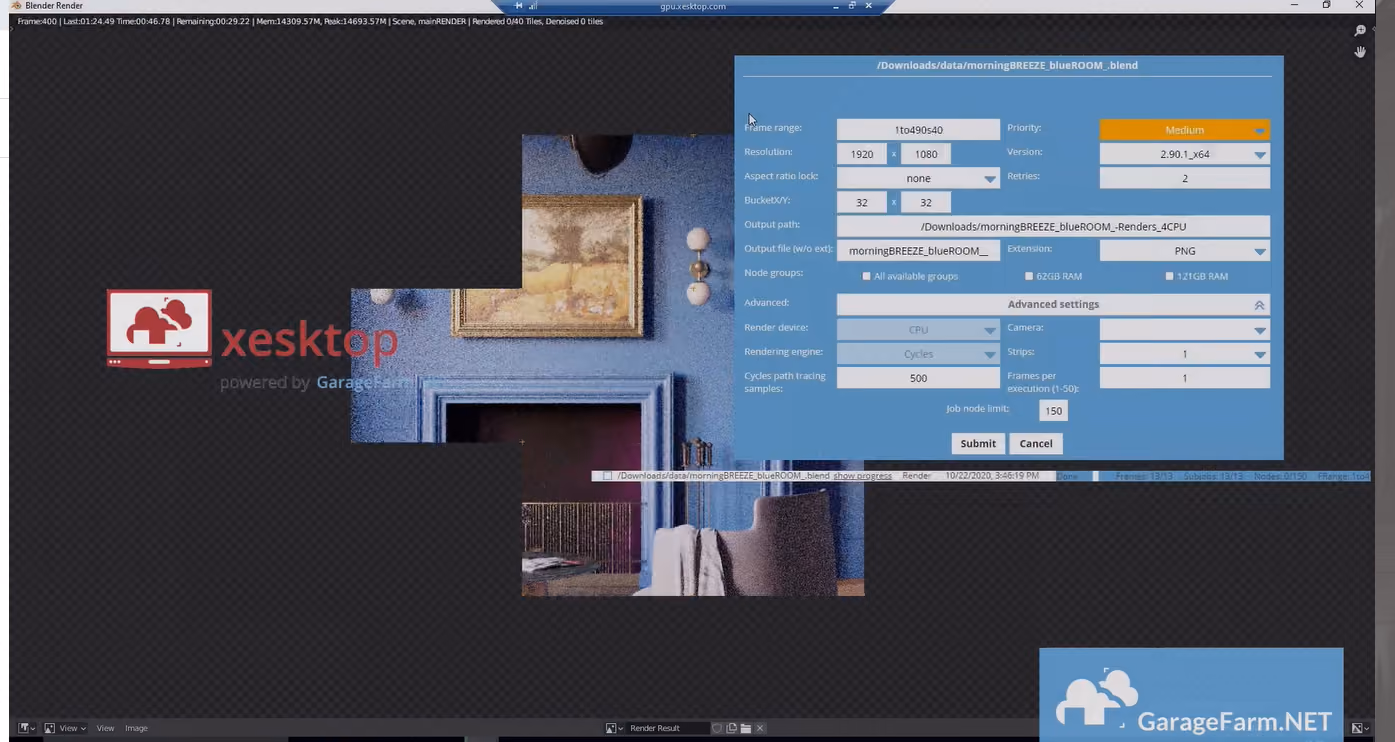The height and width of the screenshot is (742, 1395).
Task: Click the zoom magnifier icon in render view
Action: [x=1360, y=31]
